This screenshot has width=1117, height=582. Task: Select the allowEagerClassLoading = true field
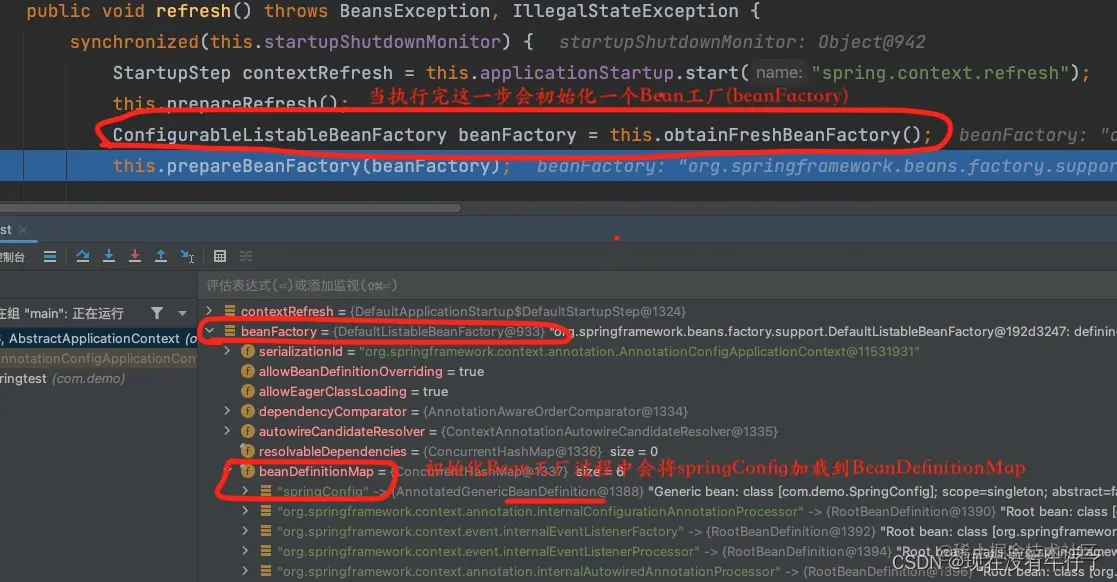(x=353, y=391)
